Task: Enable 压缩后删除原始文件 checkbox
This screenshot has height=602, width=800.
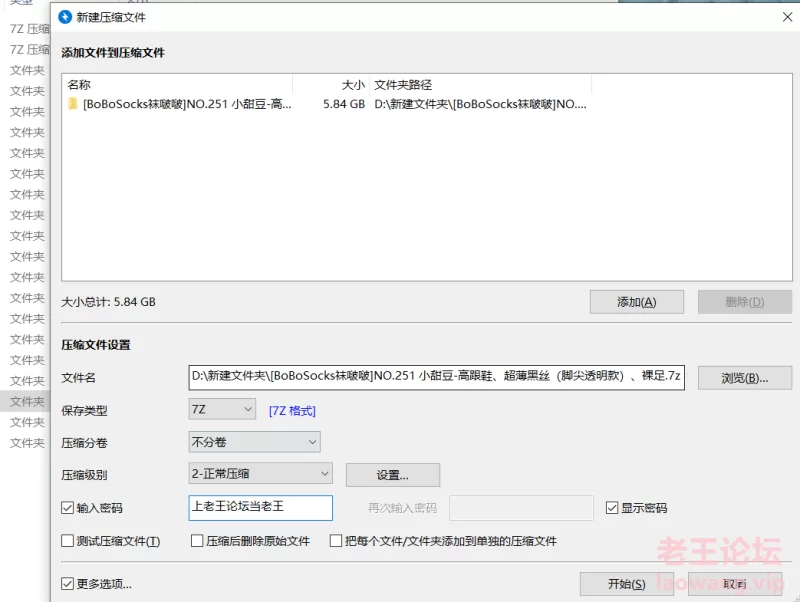Action: pyautogui.click(x=197, y=541)
